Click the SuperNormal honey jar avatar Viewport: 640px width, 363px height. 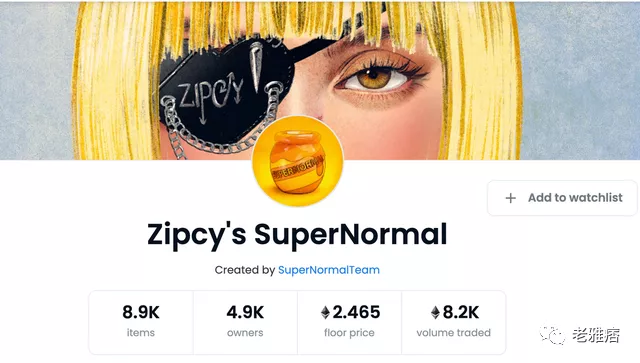click(x=298, y=161)
